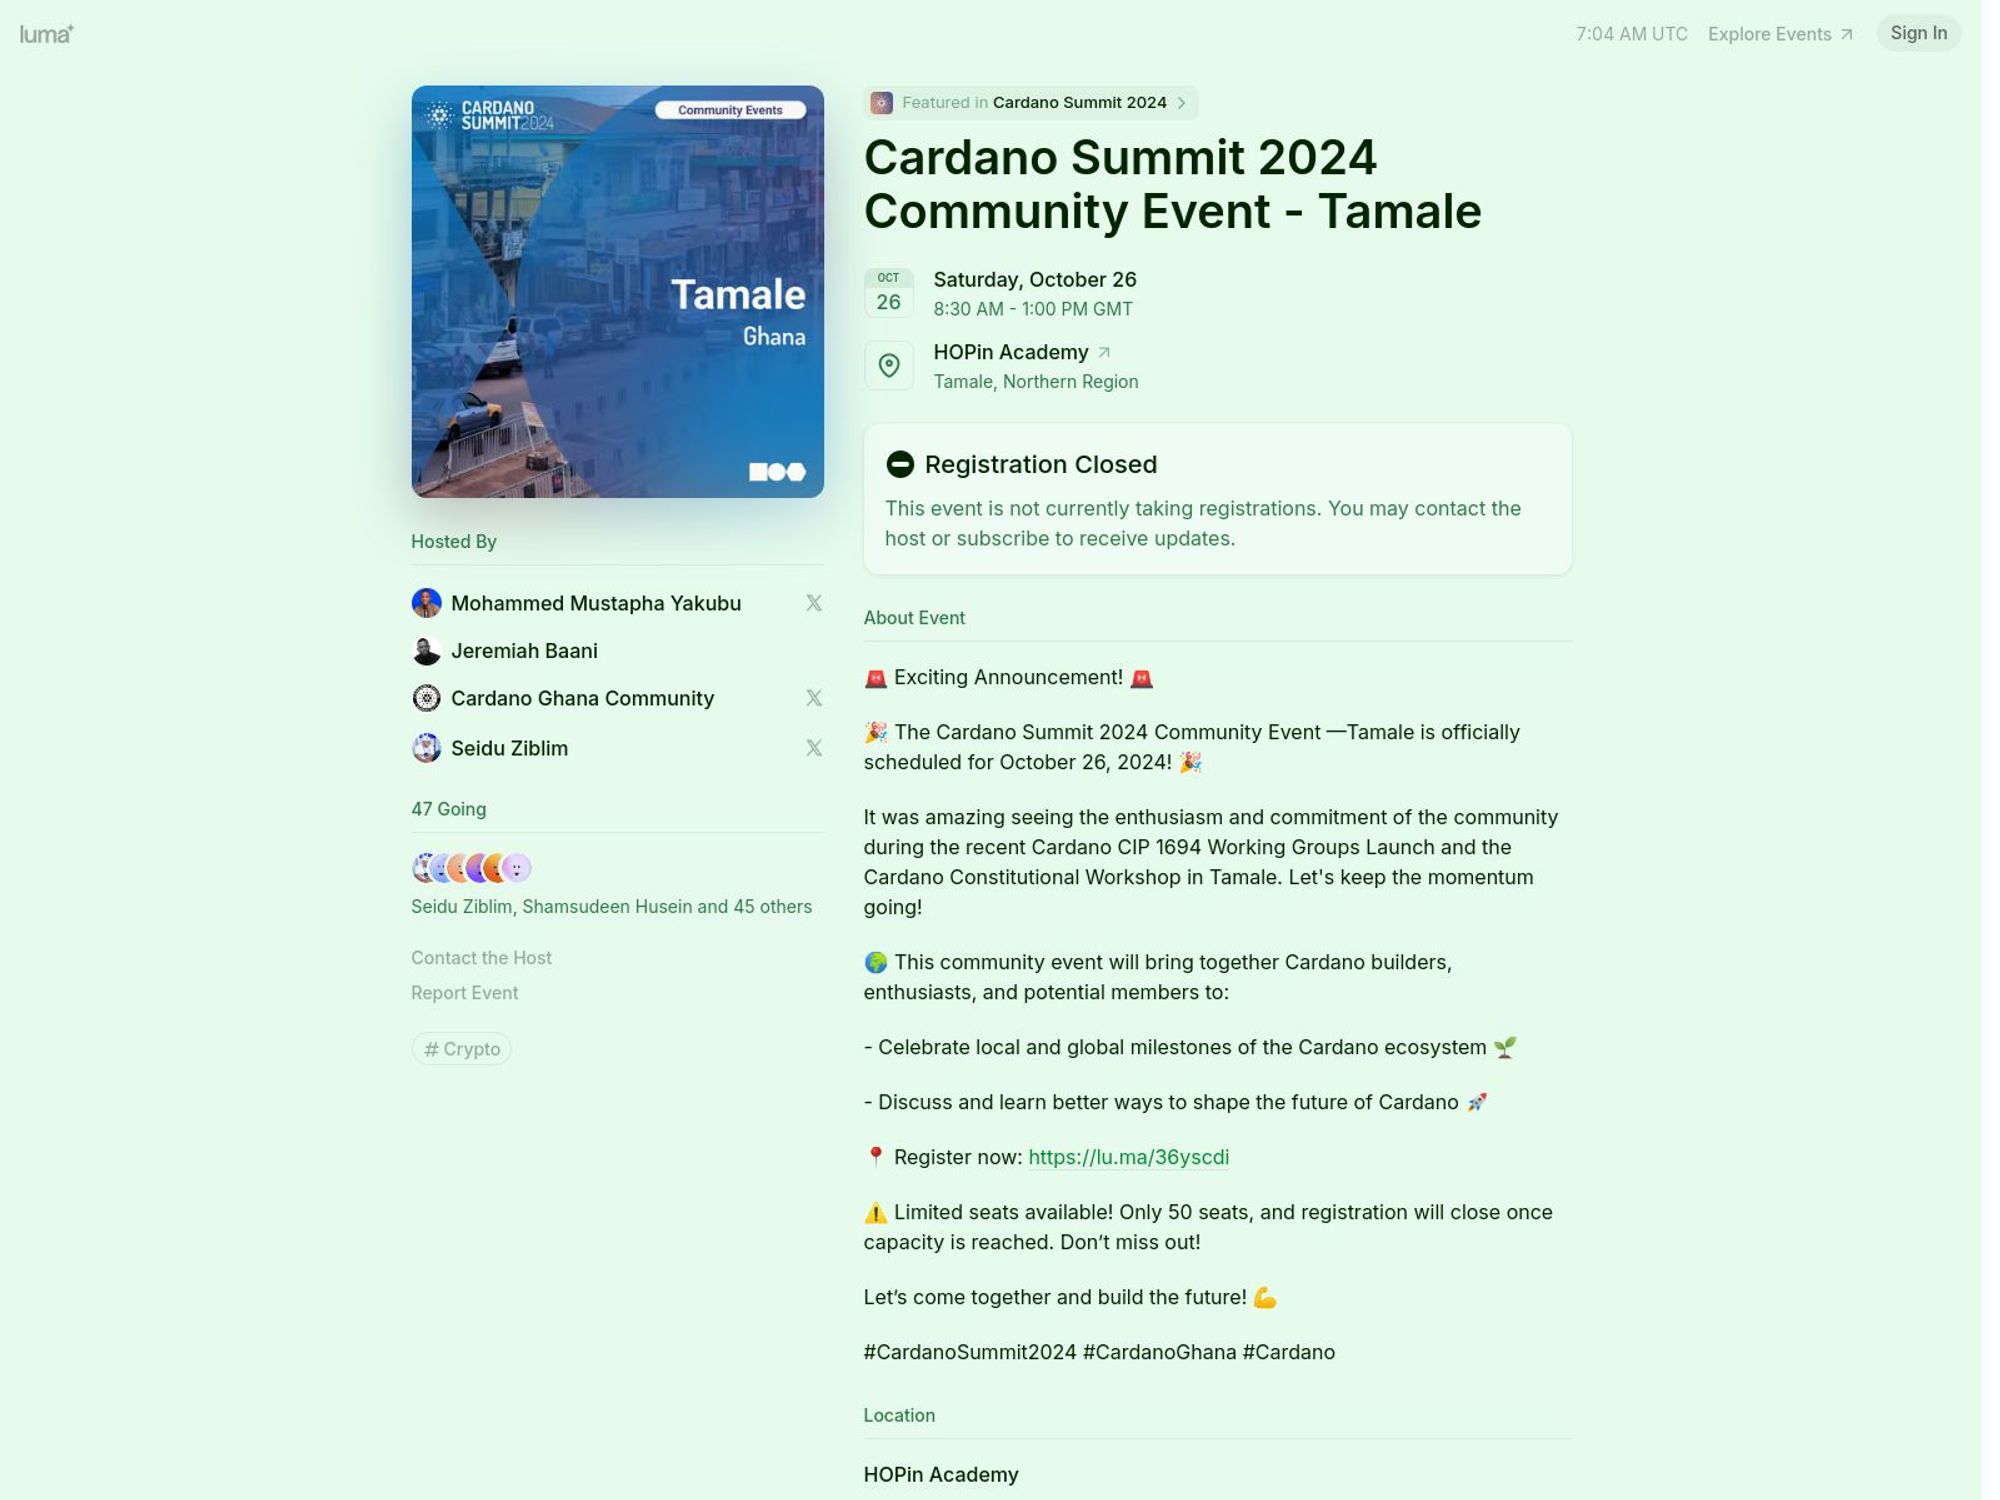Click the Contact the Host link
The width and height of the screenshot is (2000, 1500).
pos(480,956)
